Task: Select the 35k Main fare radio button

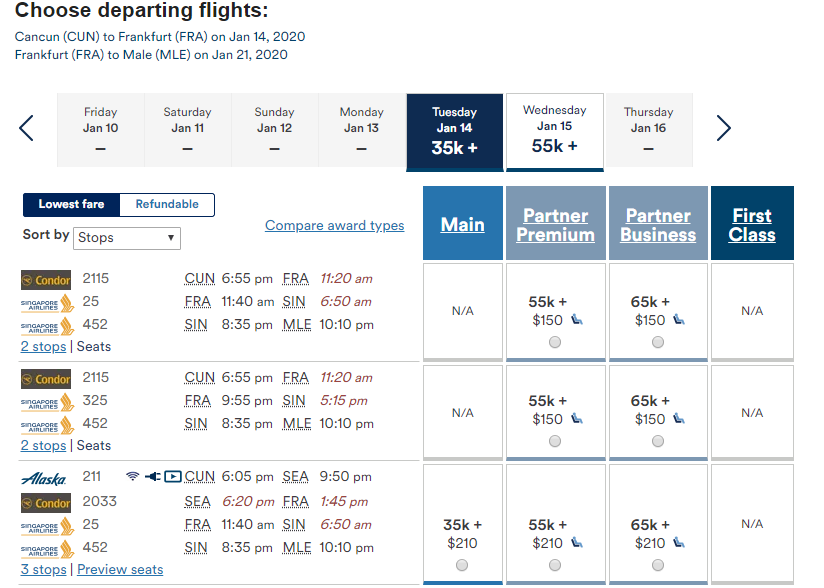Action: (462, 565)
